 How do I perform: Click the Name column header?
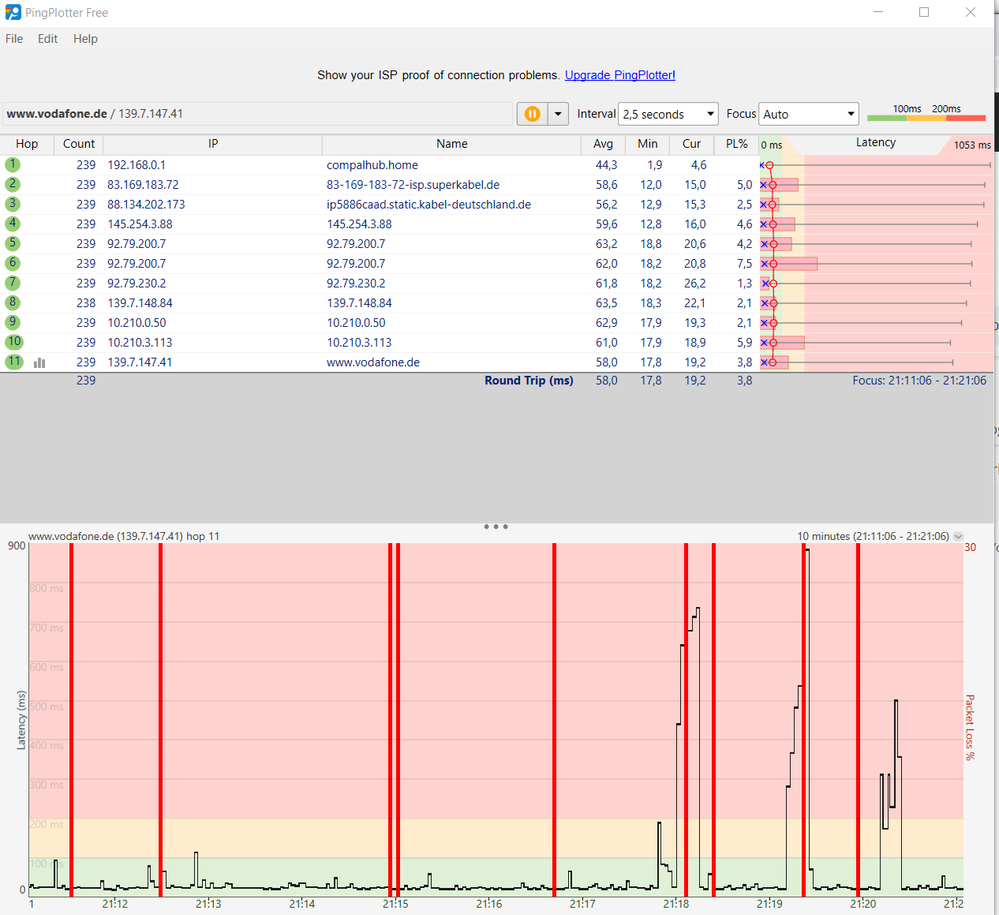click(452, 144)
